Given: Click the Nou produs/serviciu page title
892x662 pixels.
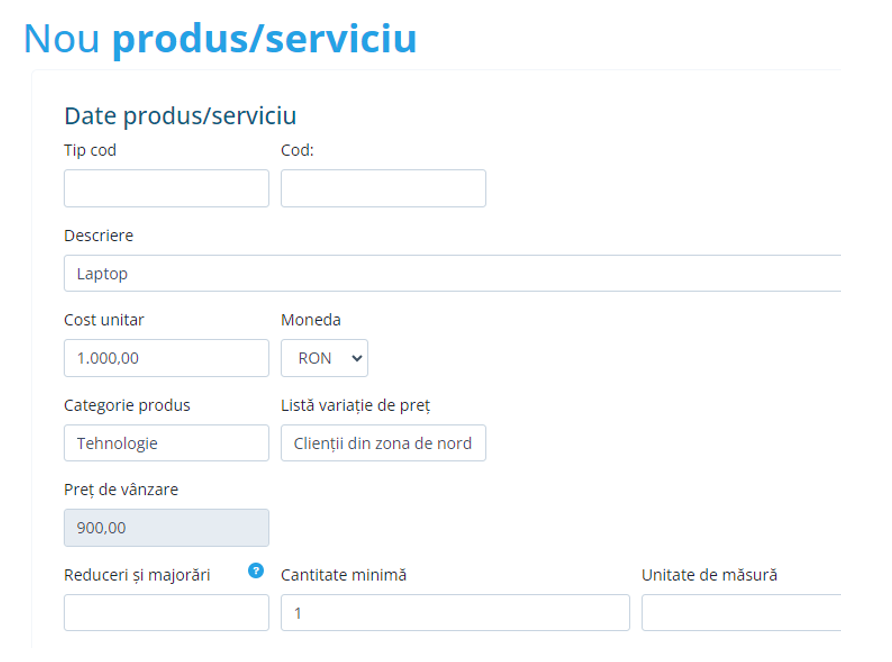Looking at the screenshot, I should (x=220, y=38).
